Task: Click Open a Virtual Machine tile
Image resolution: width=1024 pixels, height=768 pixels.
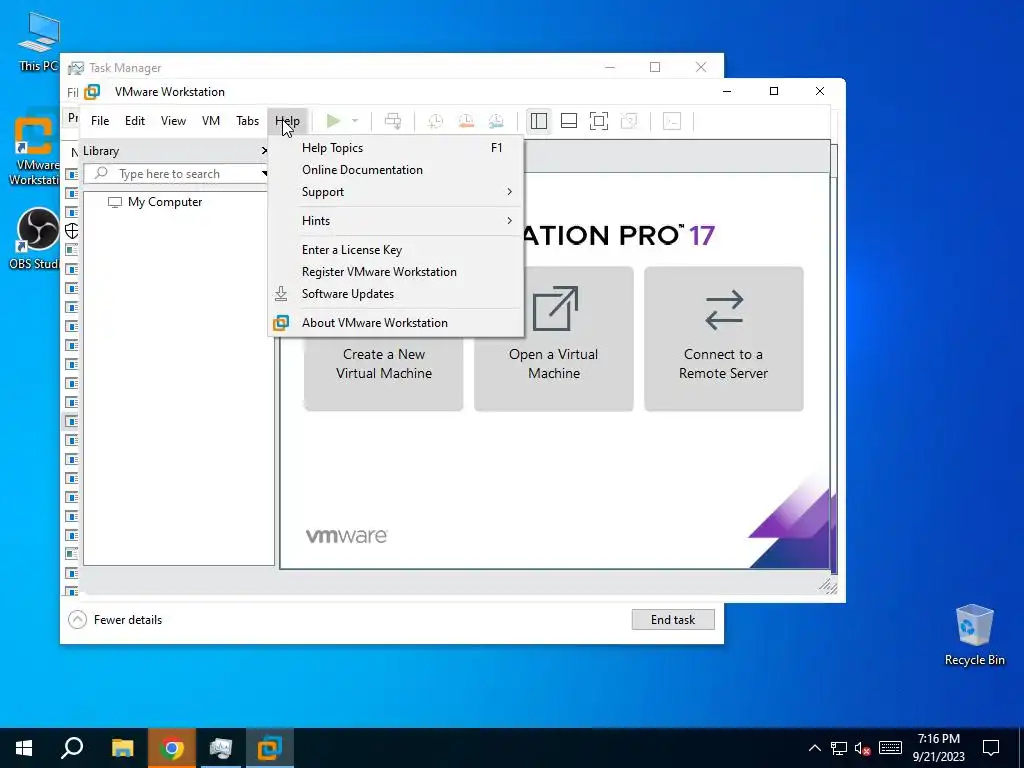Action: (x=554, y=339)
